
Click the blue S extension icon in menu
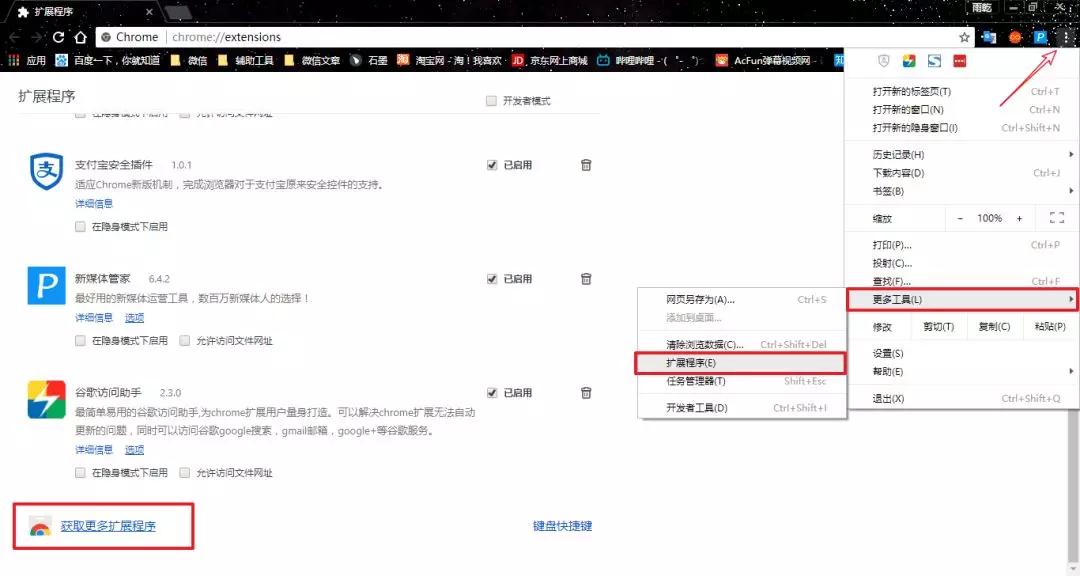pos(934,61)
